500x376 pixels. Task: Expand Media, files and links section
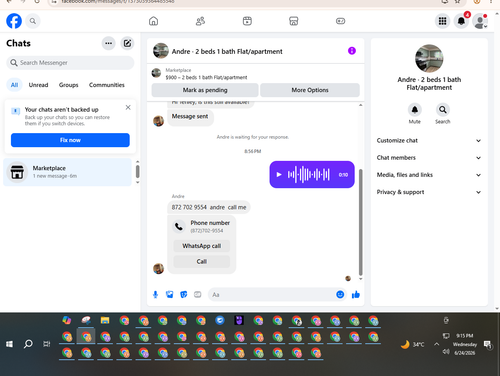[x=429, y=175]
